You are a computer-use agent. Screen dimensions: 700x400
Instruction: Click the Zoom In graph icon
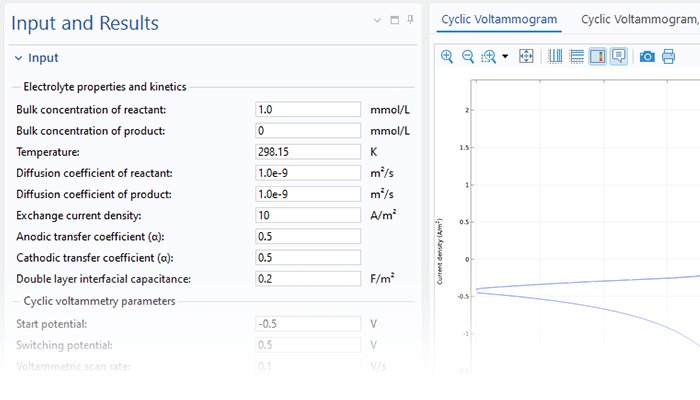point(447,56)
